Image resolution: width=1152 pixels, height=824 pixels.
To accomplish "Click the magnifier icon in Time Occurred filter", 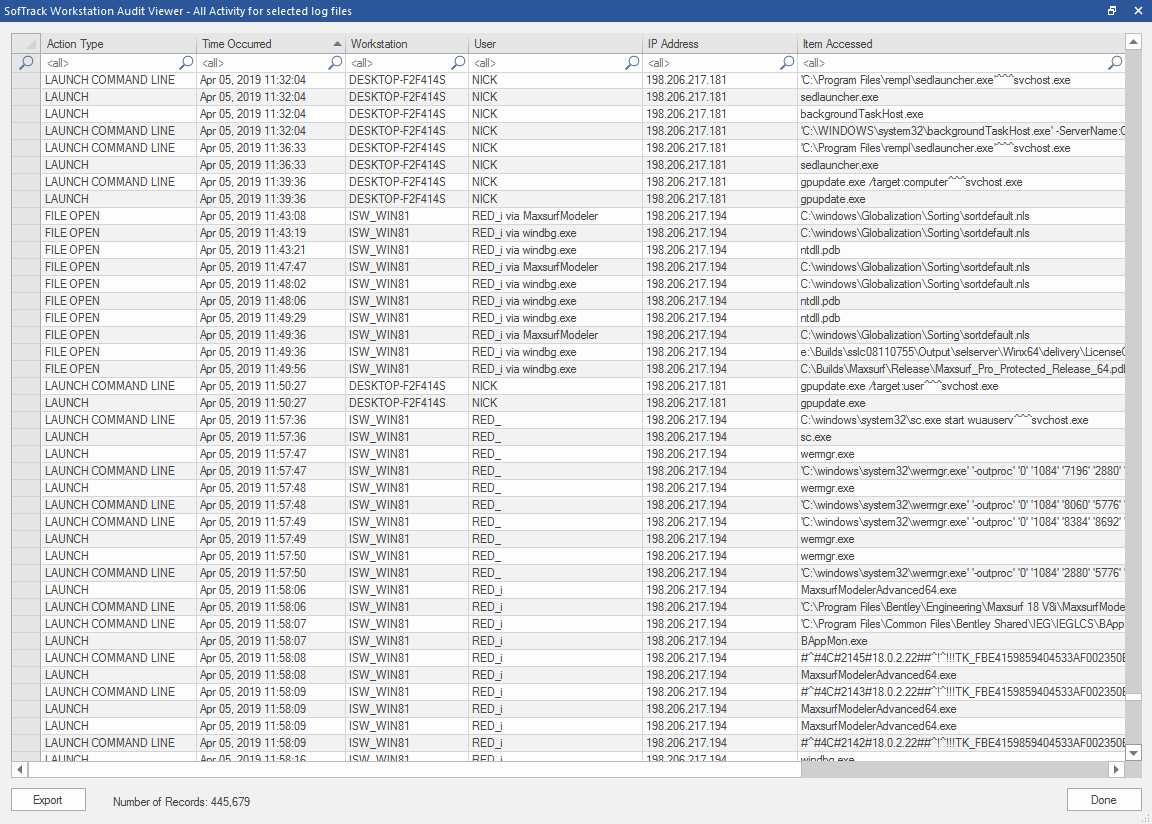I will (335, 62).
